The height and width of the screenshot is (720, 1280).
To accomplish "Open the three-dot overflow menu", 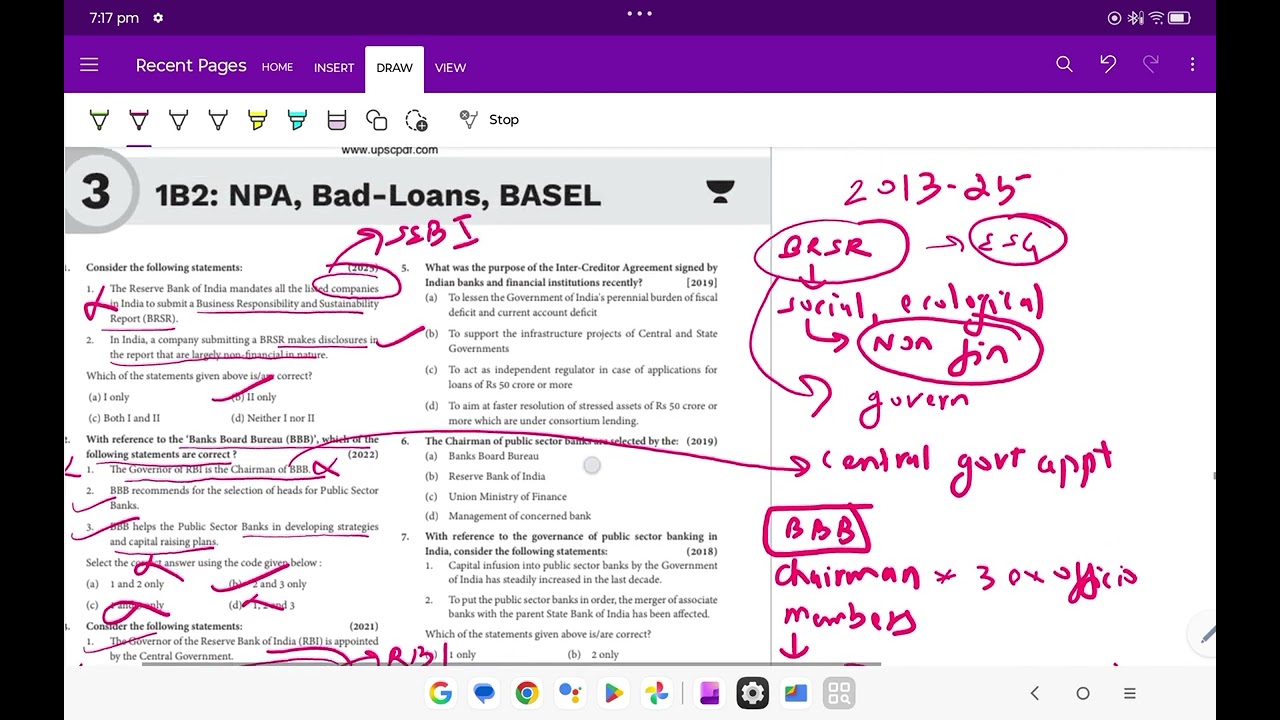I will tap(1192, 64).
